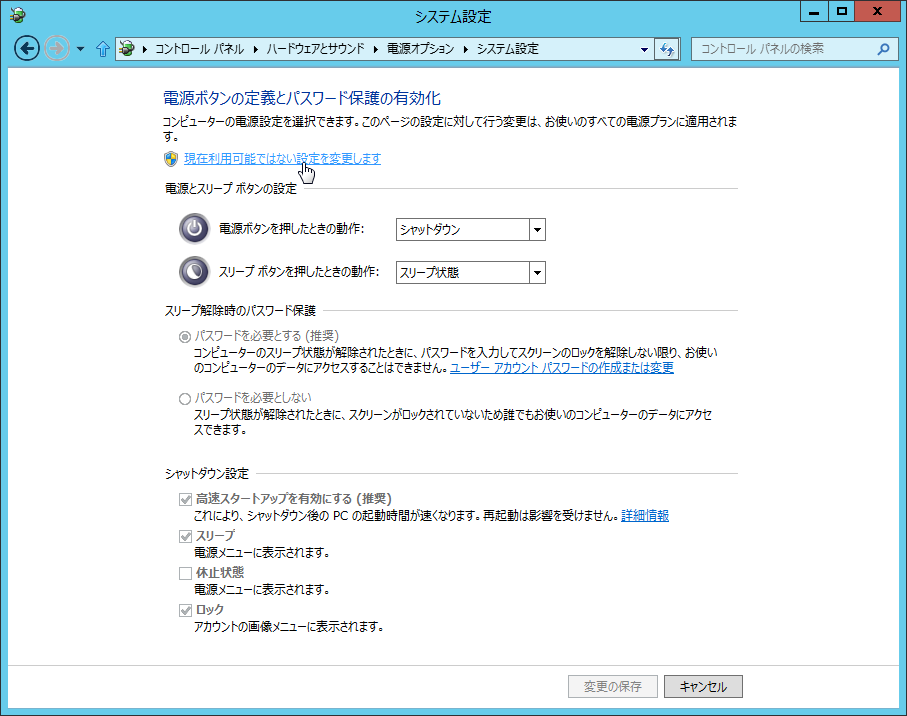907x716 pixels.
Task: Select ハードウェアとサウンド breadcrumb
Action: 315,49
